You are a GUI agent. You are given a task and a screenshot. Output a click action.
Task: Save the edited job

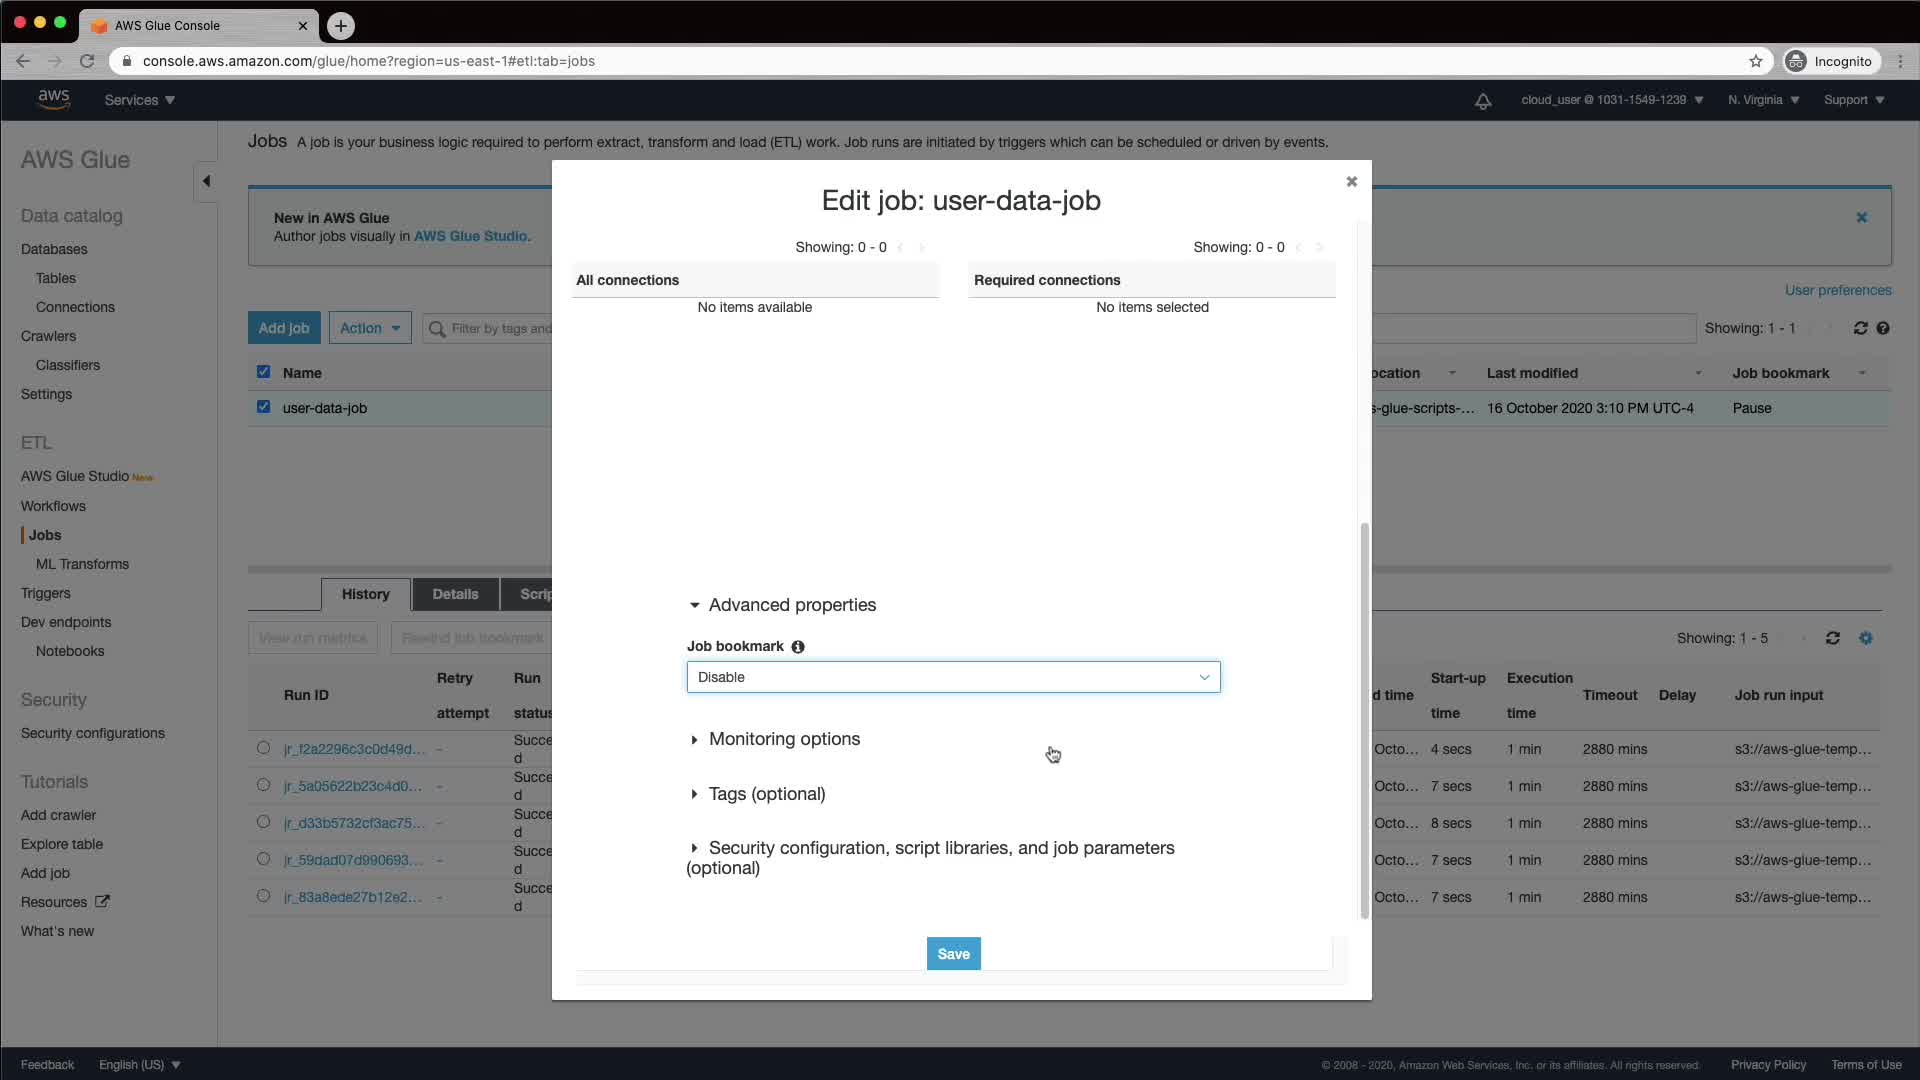[x=953, y=954]
